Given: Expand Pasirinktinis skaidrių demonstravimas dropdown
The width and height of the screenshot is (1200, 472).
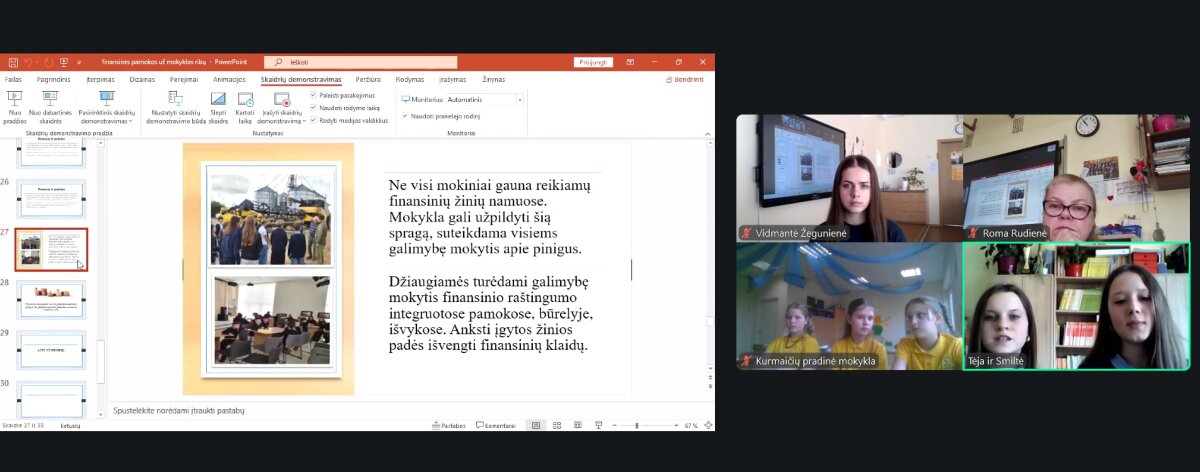Looking at the screenshot, I should click(107, 121).
